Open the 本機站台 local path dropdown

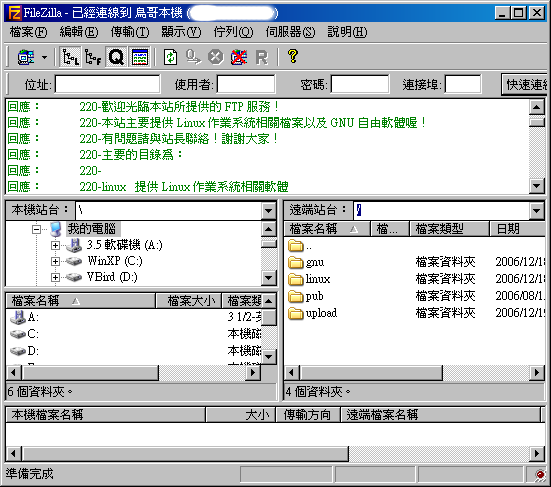268,211
